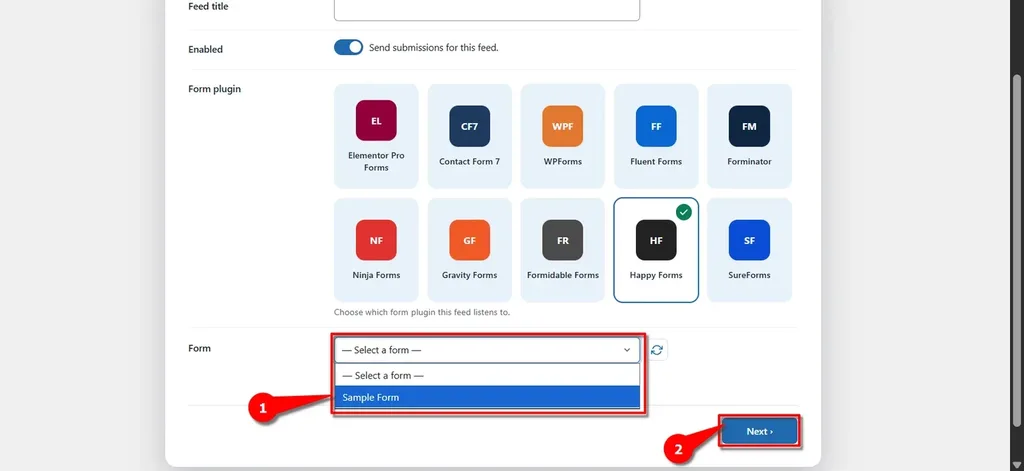The image size is (1024, 471).
Task: Select the Elementor Pro Forms plugin icon
Action: pyautogui.click(x=376, y=120)
